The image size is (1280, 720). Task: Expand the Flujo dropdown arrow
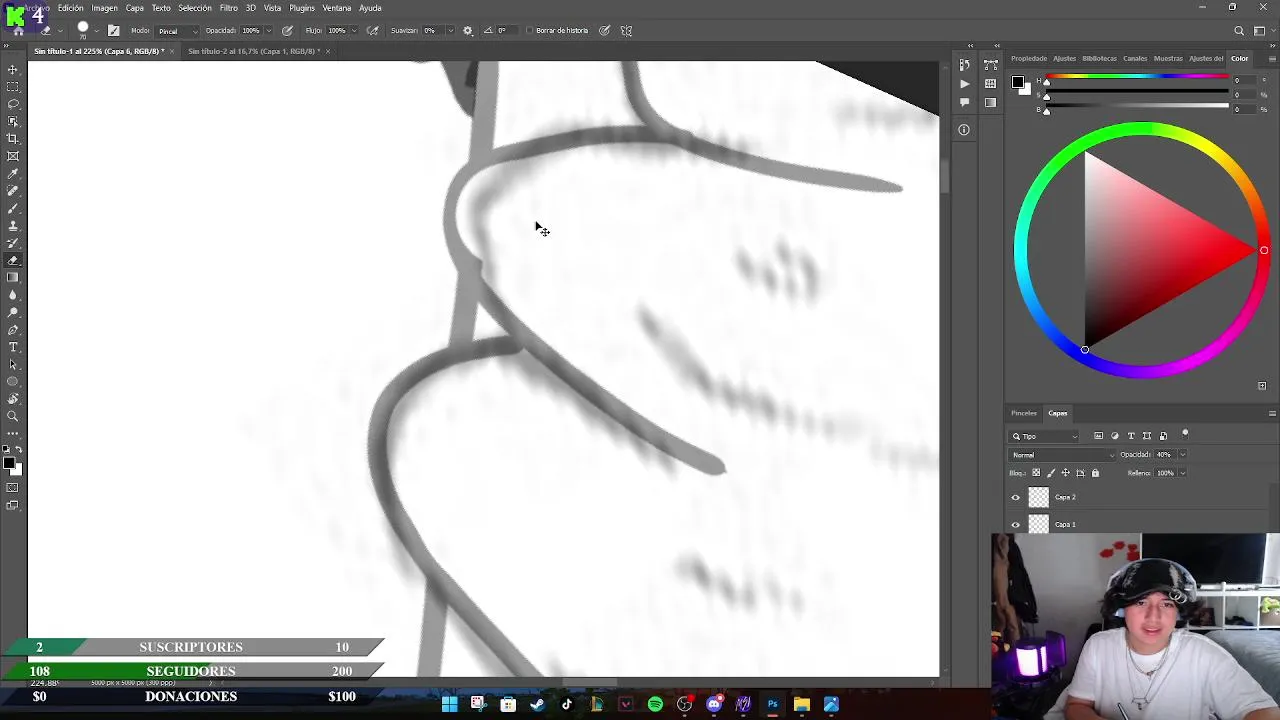click(x=355, y=31)
